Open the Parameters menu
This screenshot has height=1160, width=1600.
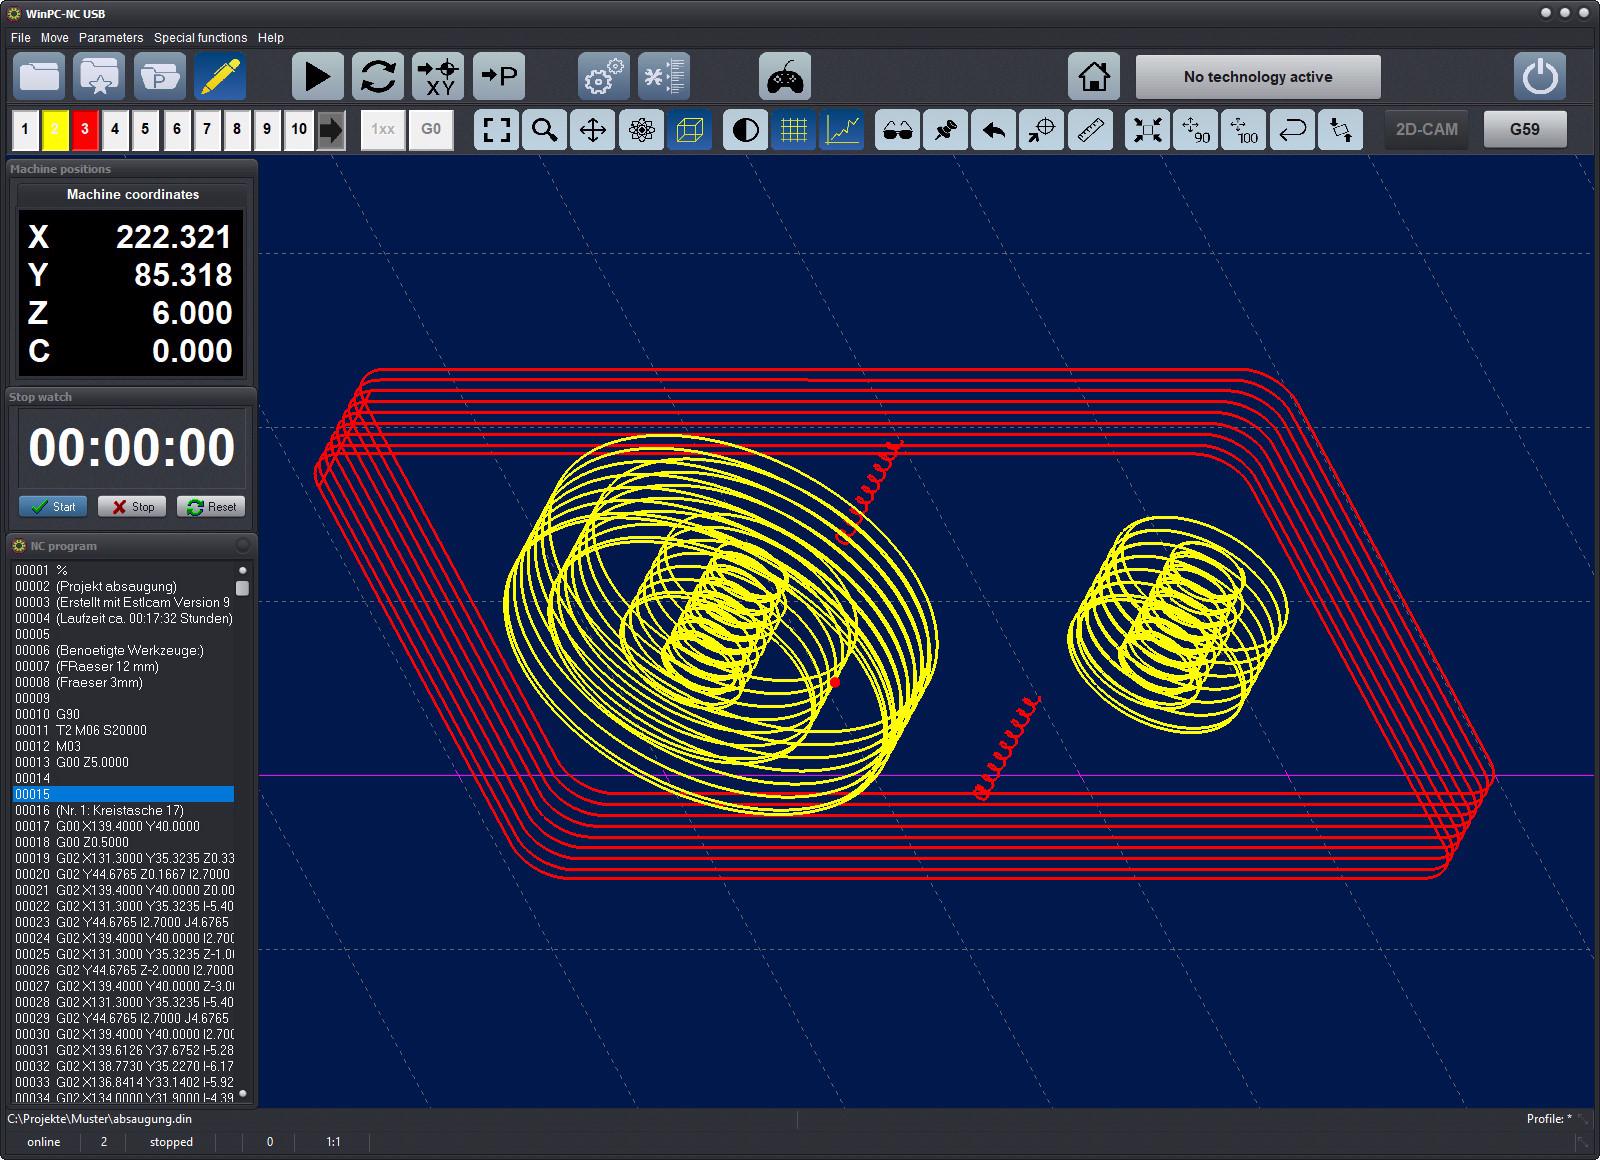point(111,38)
